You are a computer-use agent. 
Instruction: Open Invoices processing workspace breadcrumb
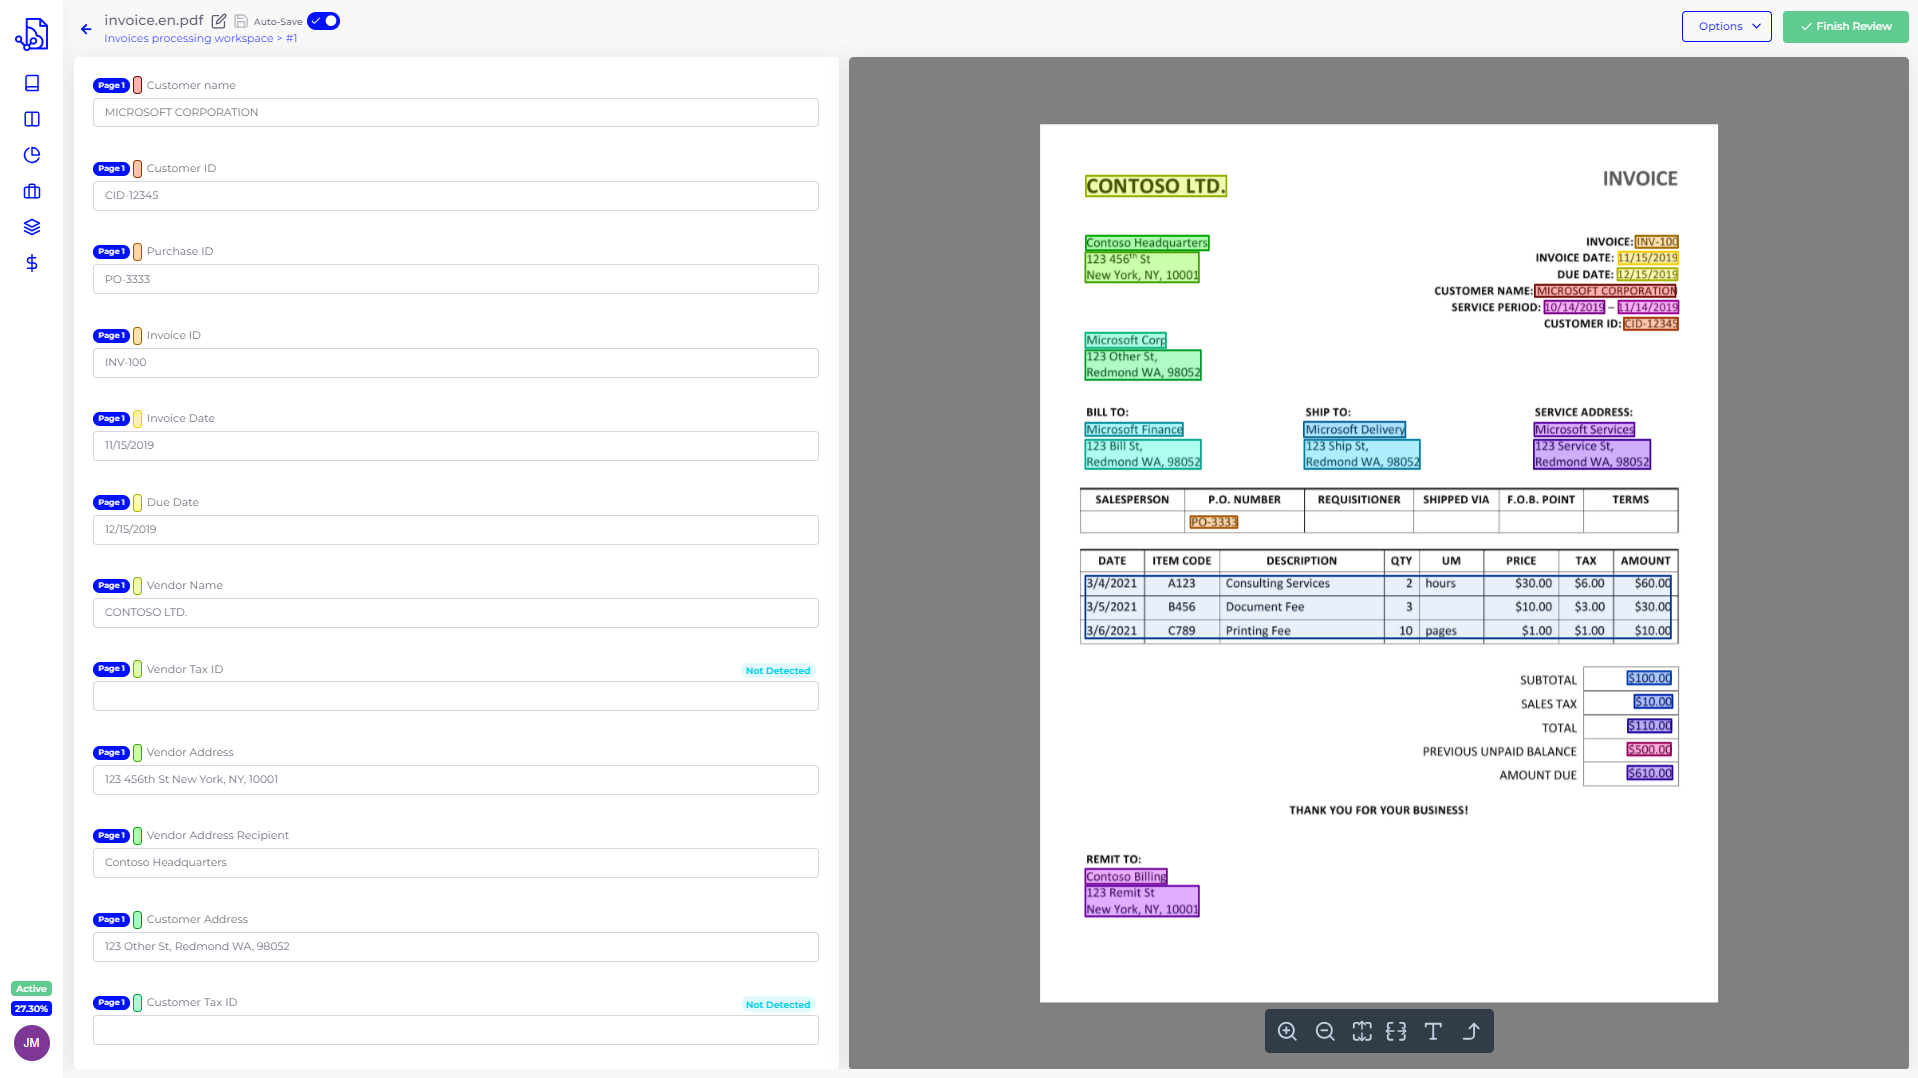(188, 38)
